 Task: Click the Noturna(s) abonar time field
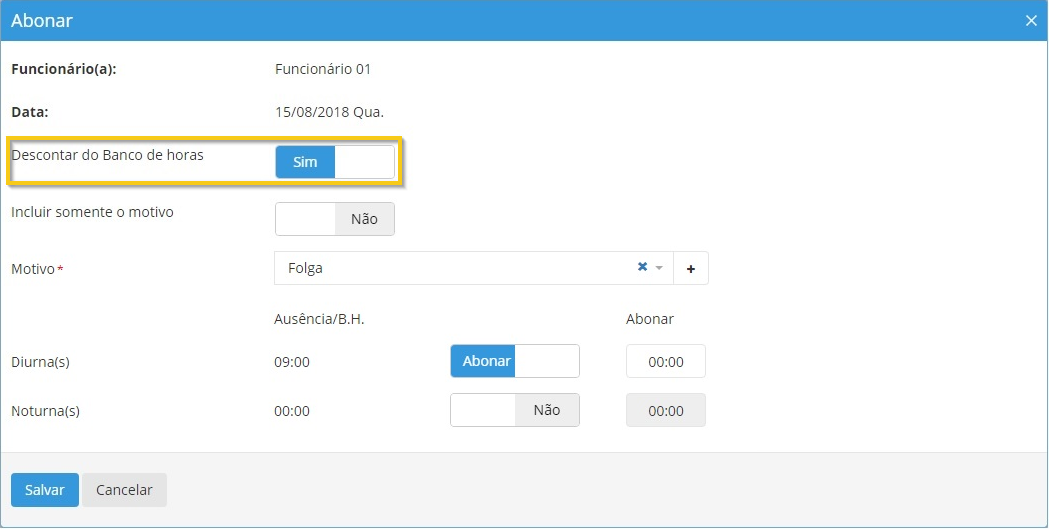point(665,411)
